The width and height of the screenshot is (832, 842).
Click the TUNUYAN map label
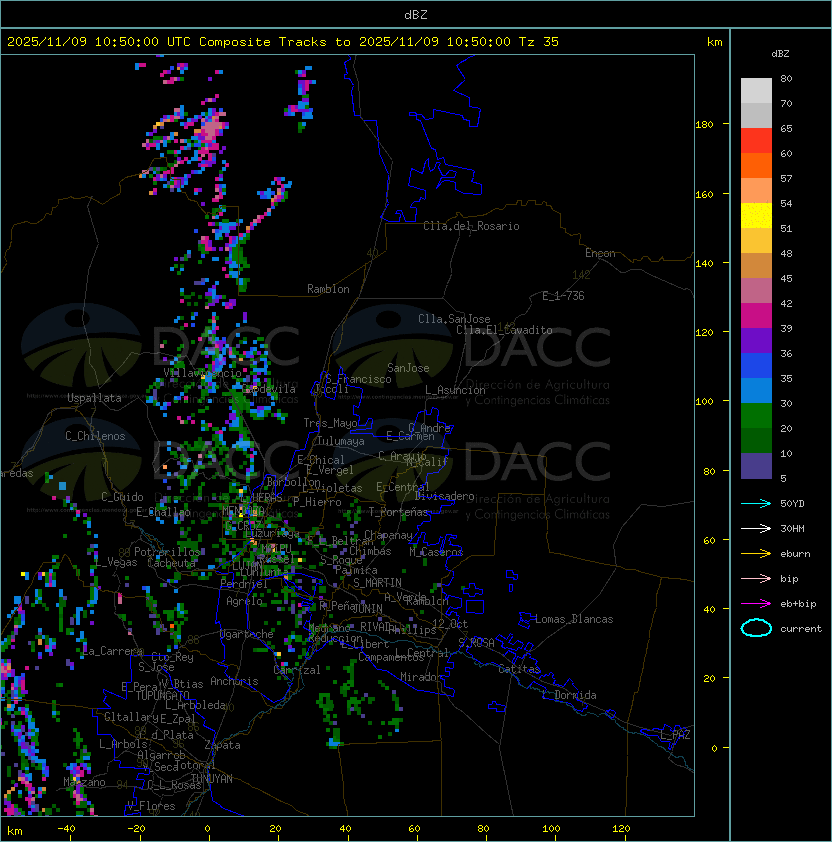(x=212, y=779)
